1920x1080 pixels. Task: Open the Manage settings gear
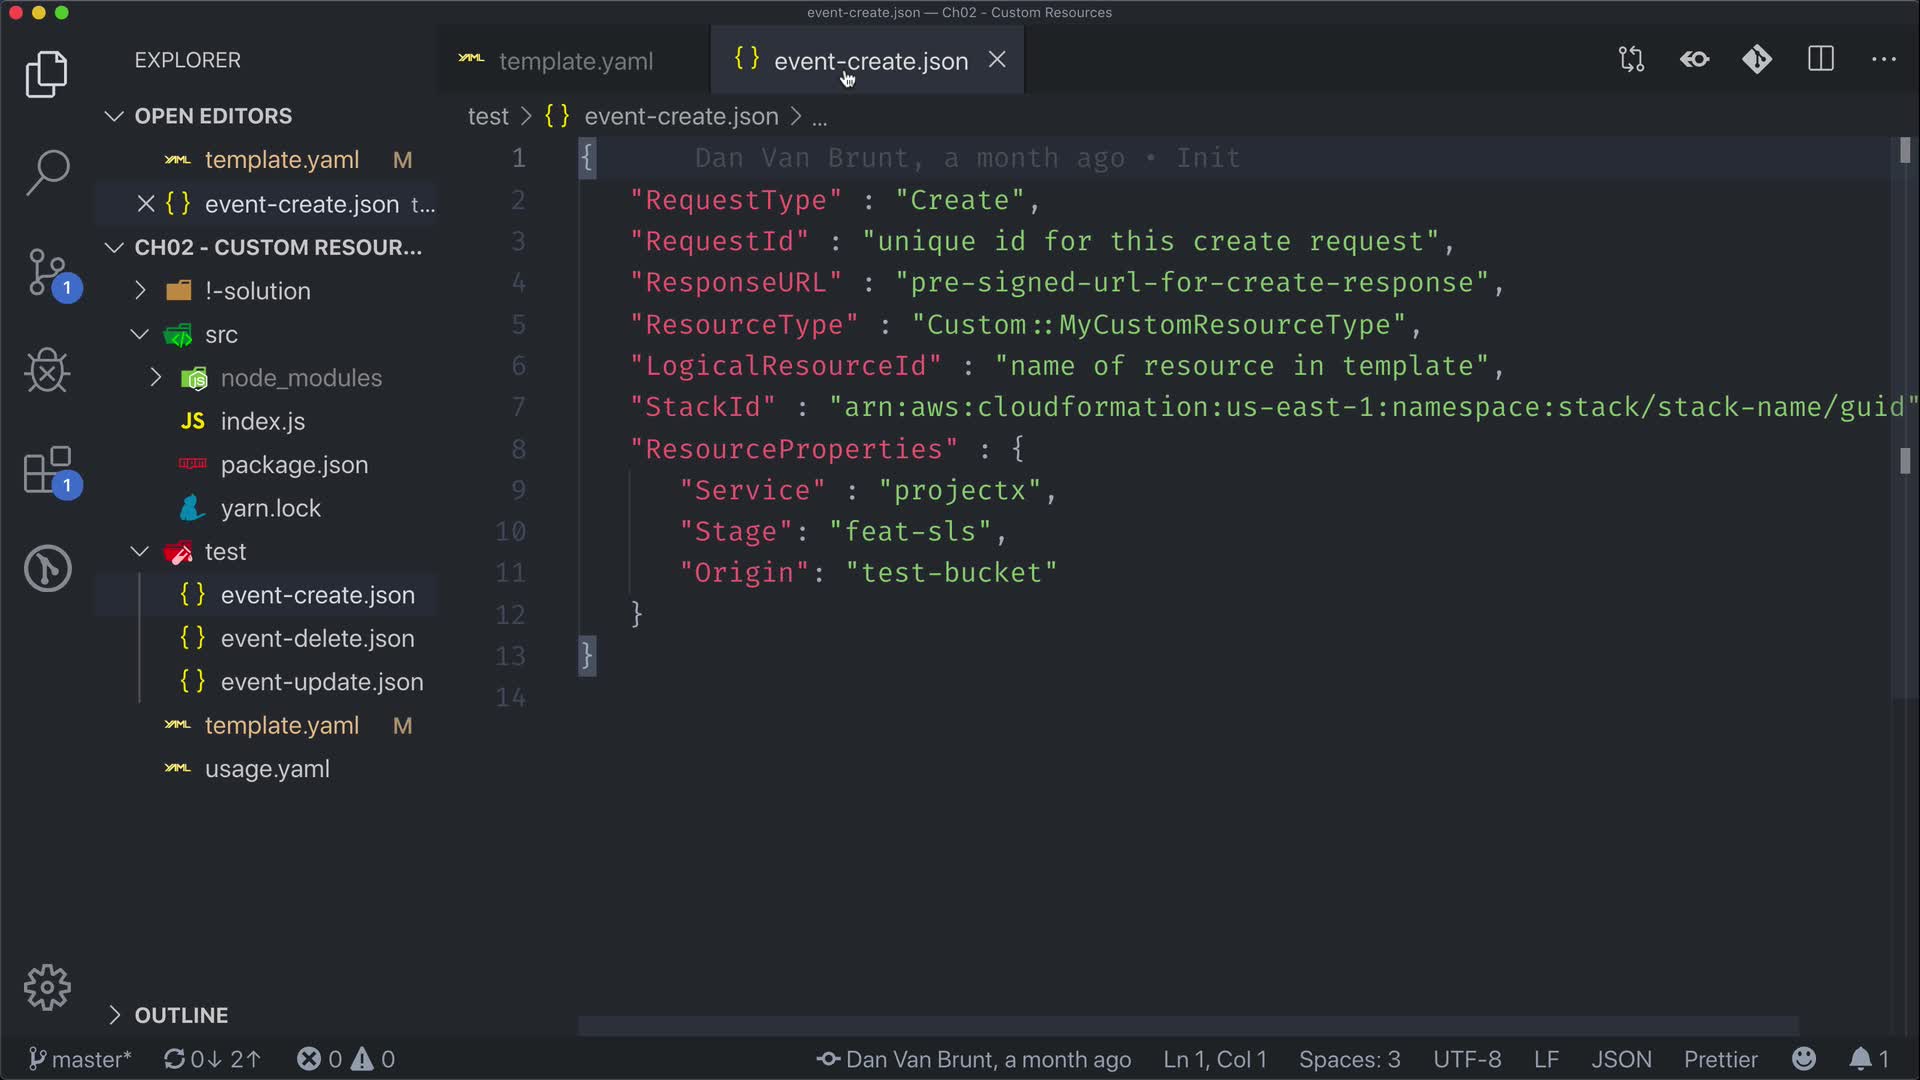[47, 988]
